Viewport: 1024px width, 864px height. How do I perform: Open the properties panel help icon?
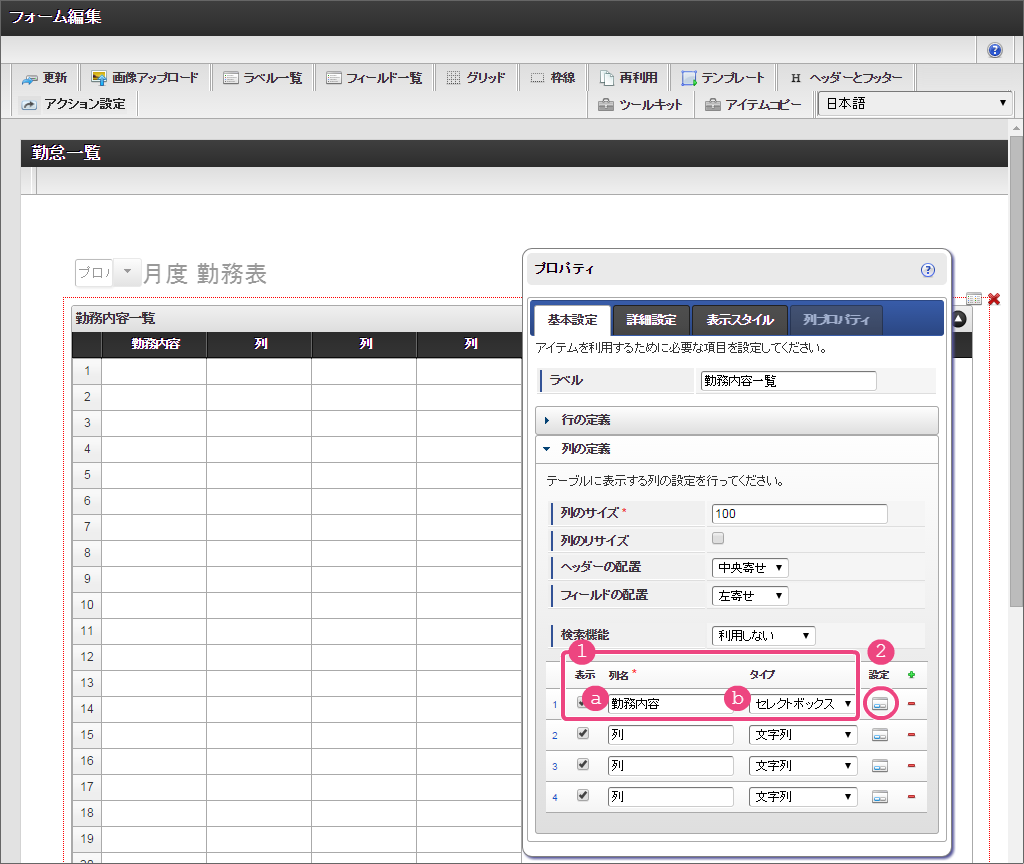click(927, 270)
